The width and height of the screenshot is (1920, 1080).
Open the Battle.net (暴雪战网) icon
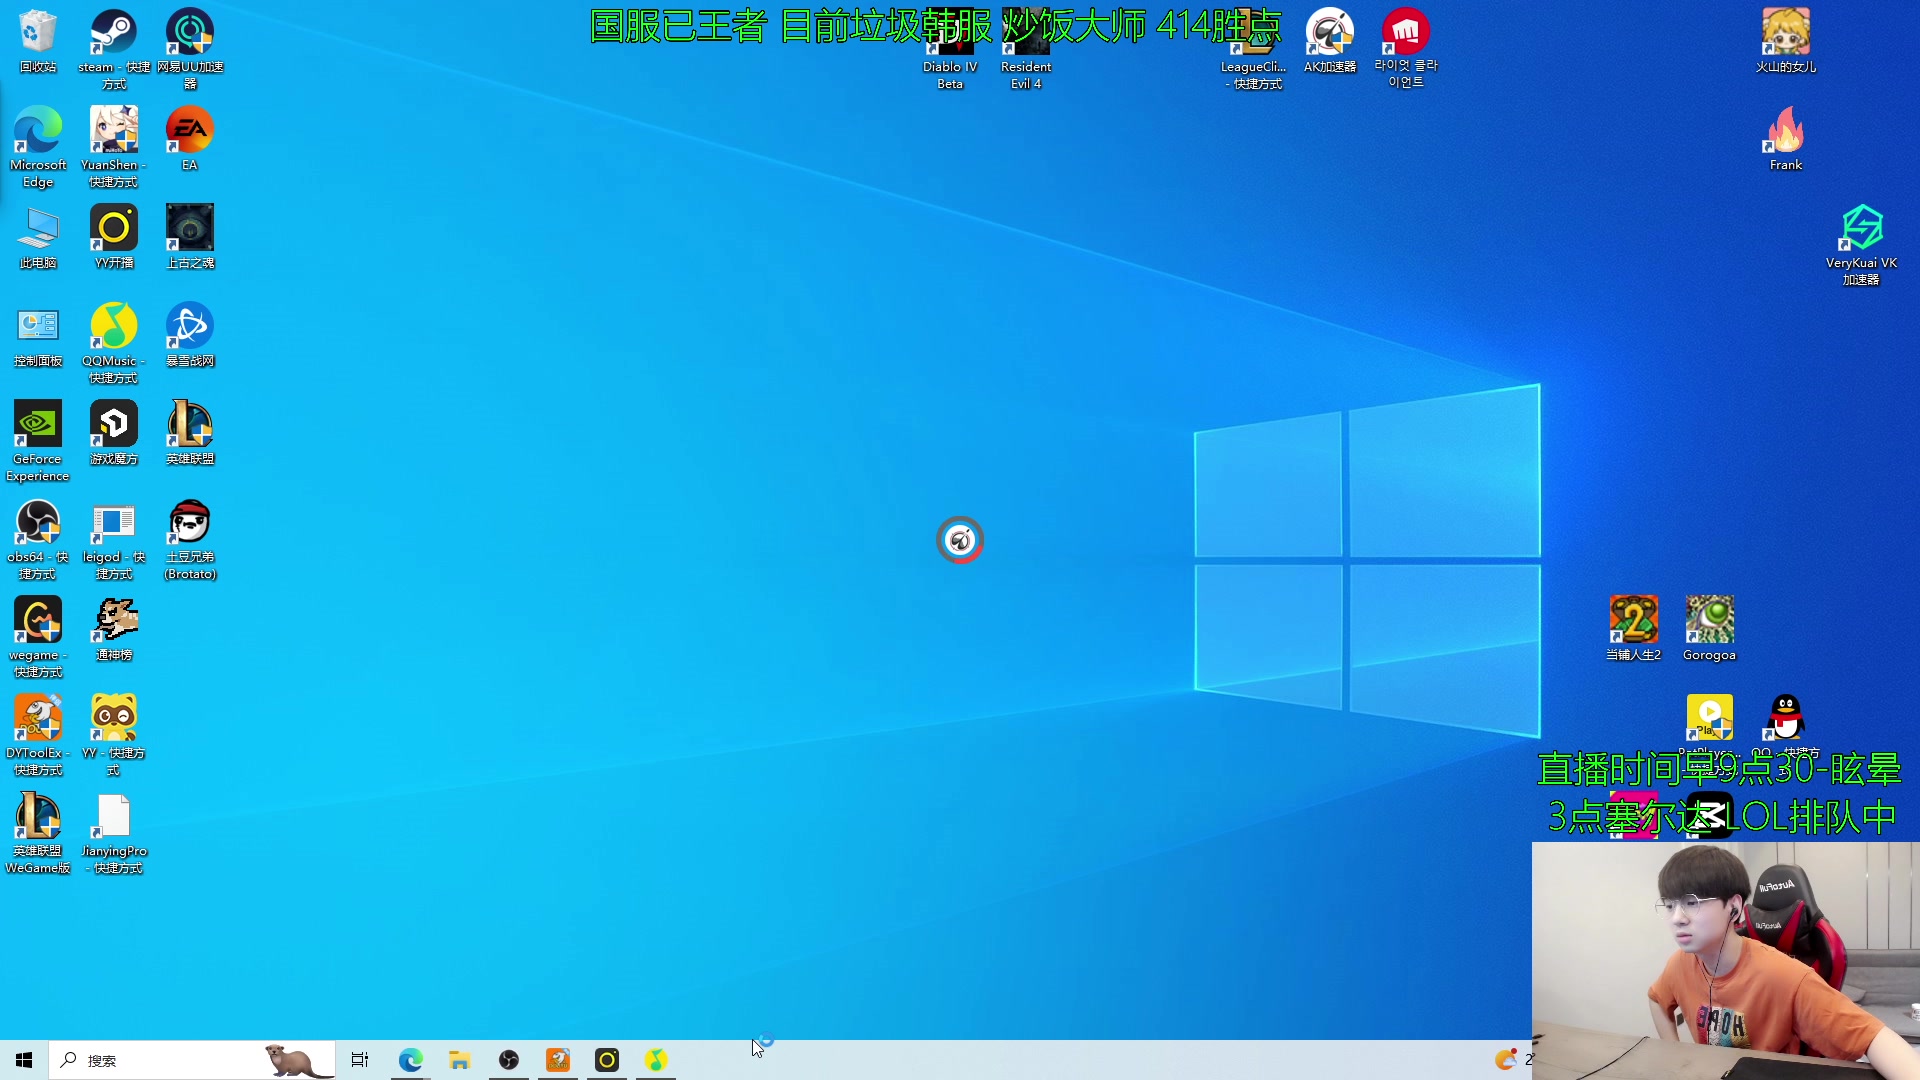[x=190, y=335]
